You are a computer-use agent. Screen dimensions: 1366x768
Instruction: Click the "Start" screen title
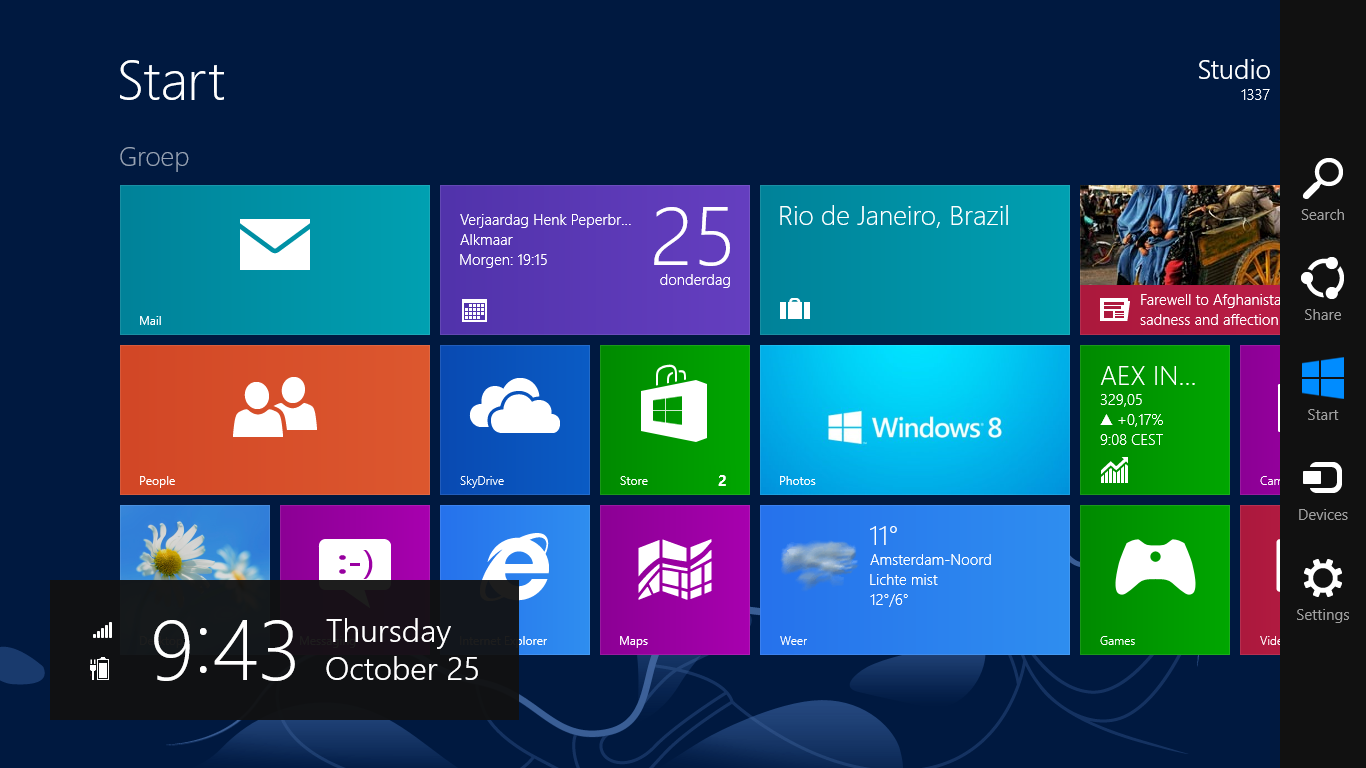tap(172, 80)
